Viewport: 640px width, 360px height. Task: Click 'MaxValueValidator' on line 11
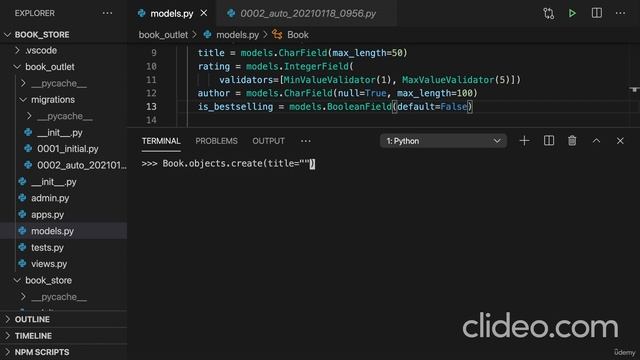tap(448, 80)
